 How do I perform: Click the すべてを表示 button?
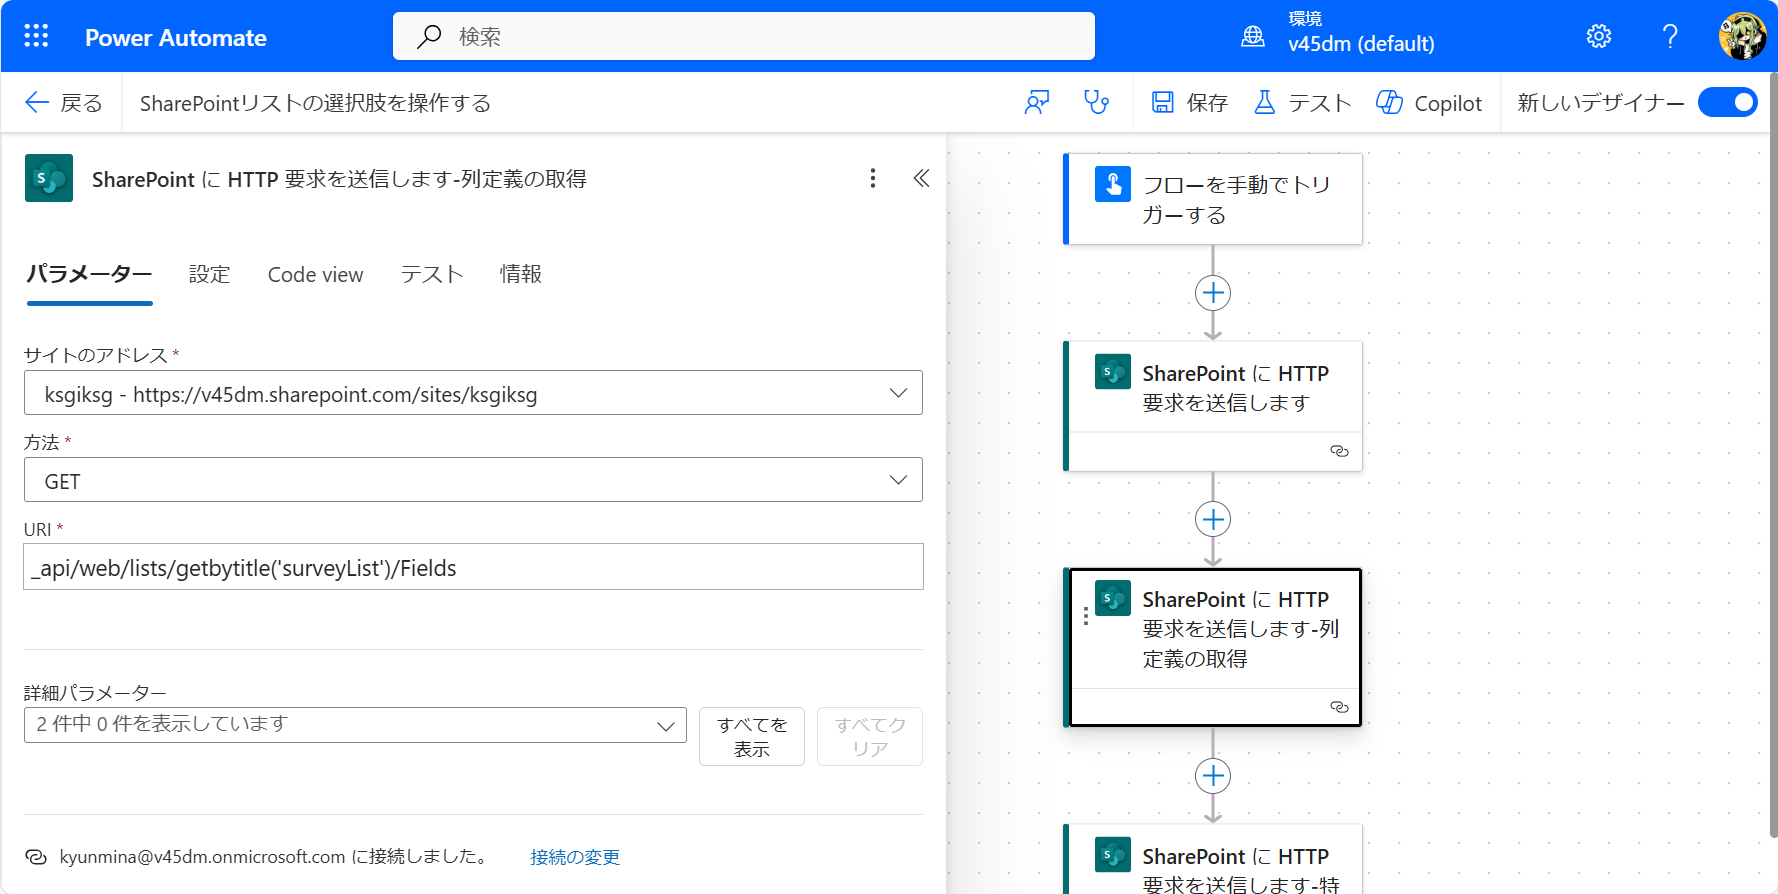pos(752,737)
